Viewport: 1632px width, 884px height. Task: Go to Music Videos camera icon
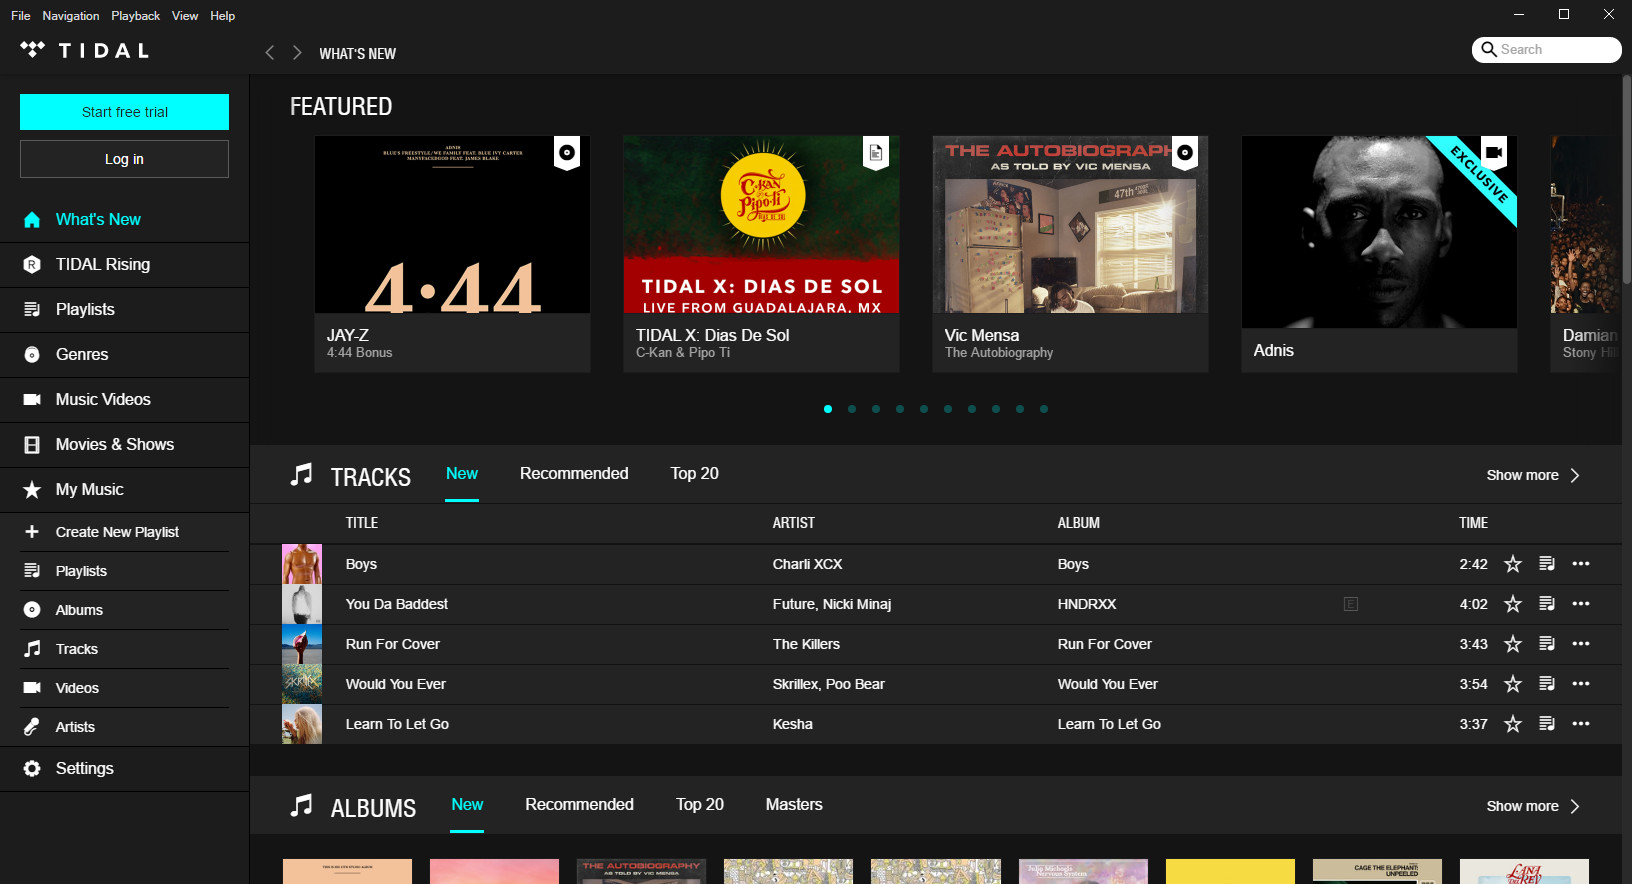[x=32, y=400]
